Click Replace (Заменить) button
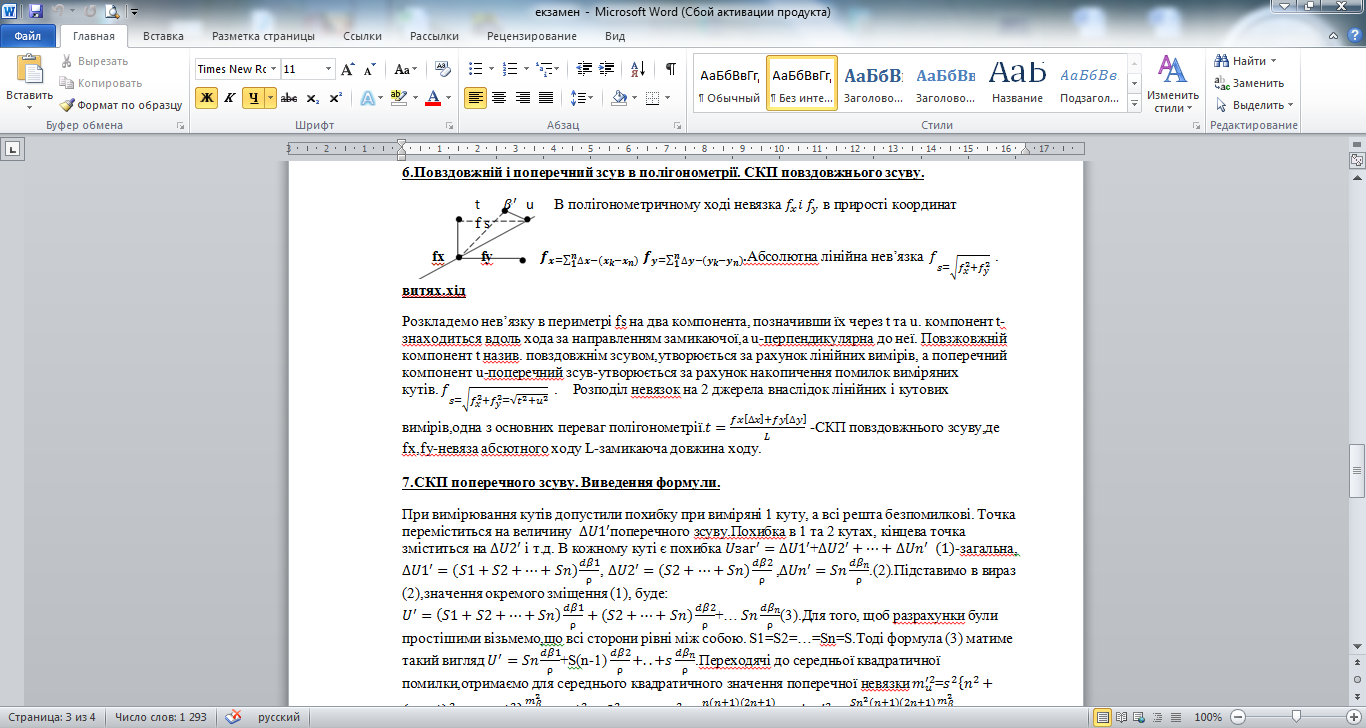The image size is (1366, 728). click(1249, 83)
